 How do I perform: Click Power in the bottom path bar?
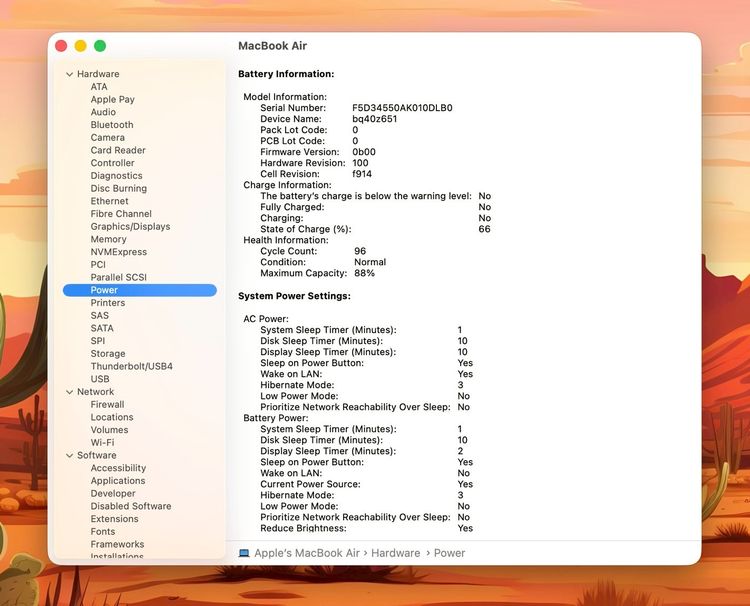point(449,553)
